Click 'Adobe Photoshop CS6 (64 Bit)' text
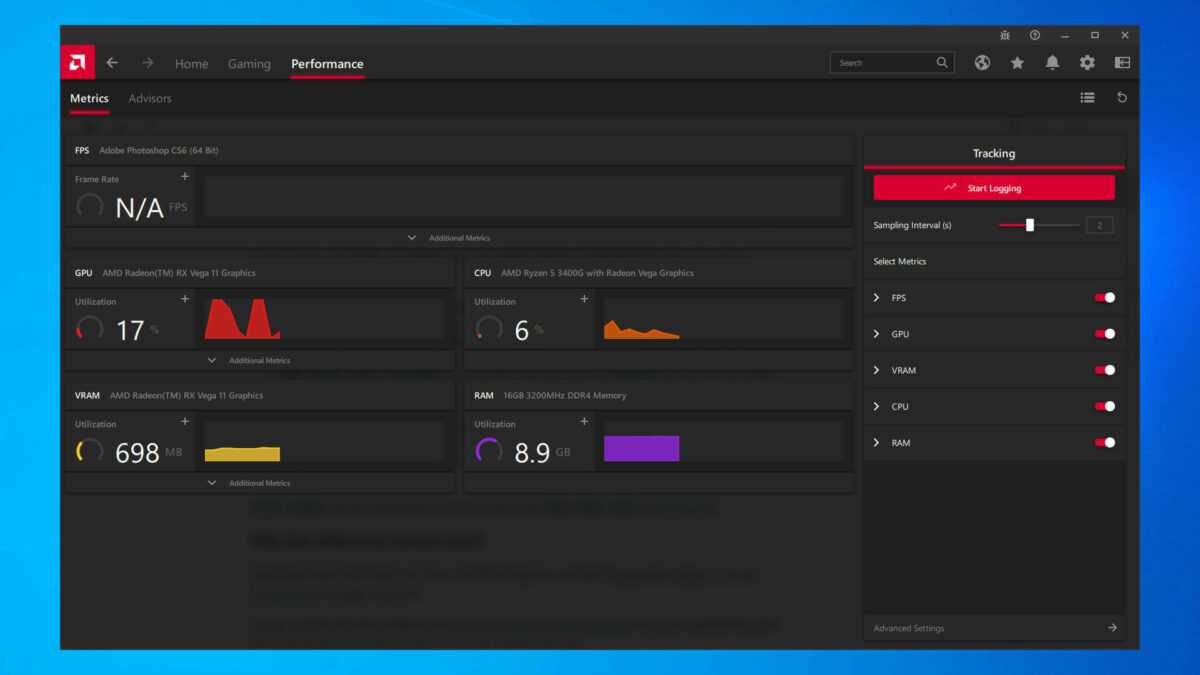This screenshot has height=675, width=1200. point(159,151)
